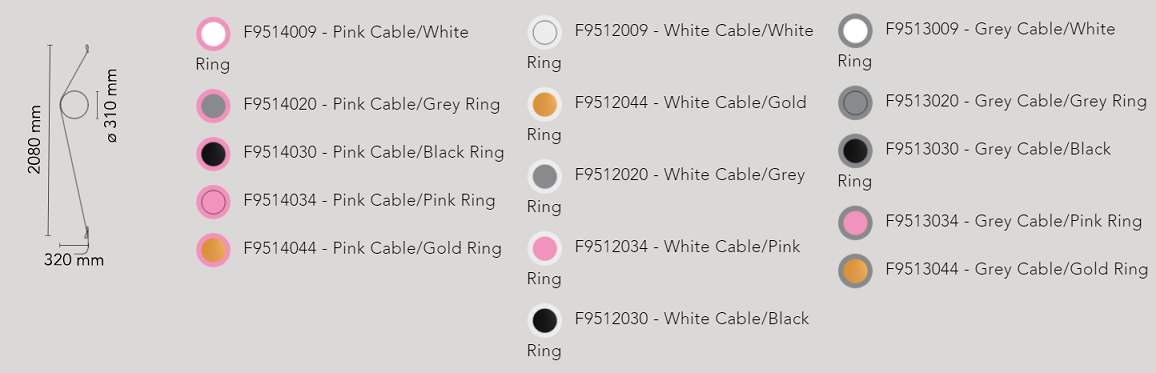Select the Pink Cable/White Ring swatch
This screenshot has width=1156, height=373.
pyautogui.click(x=213, y=34)
